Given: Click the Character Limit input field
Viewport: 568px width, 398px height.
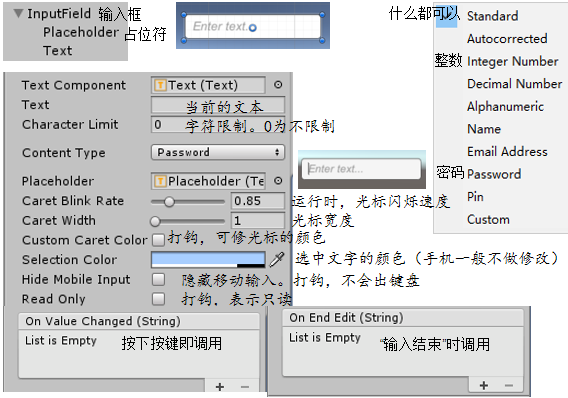Looking at the screenshot, I should (x=218, y=125).
